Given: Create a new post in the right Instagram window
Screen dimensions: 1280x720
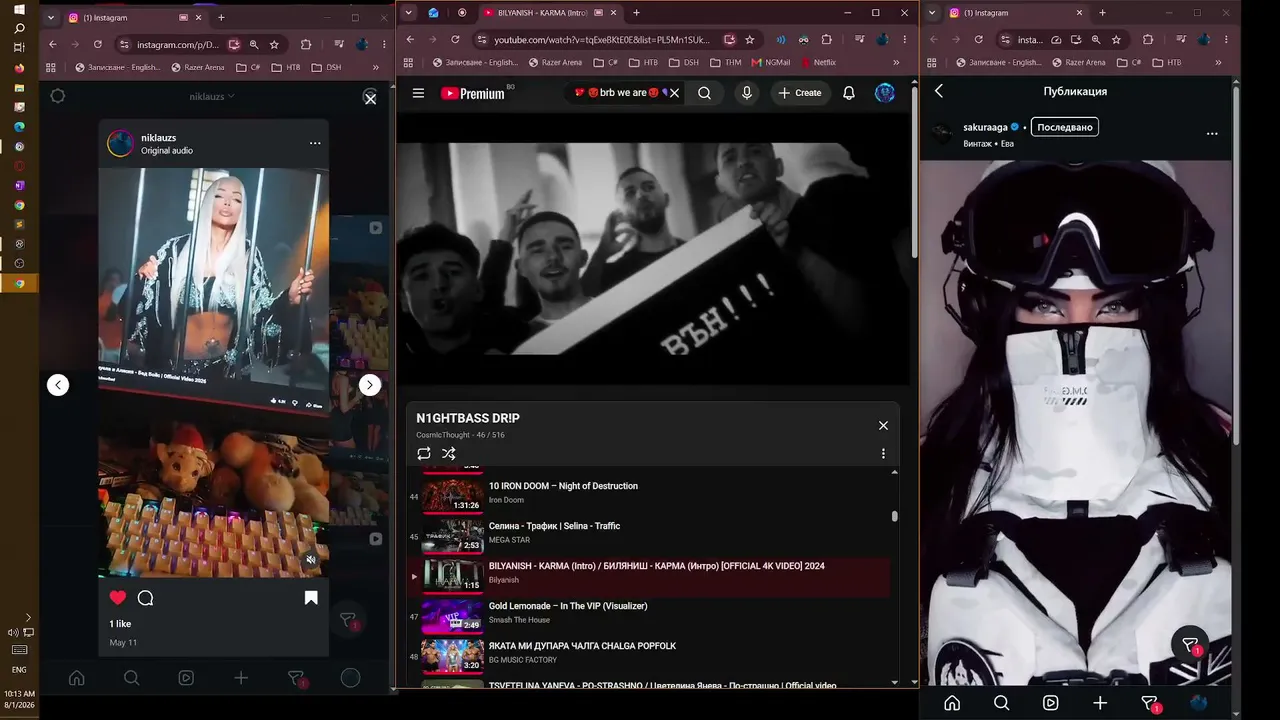Looking at the screenshot, I should click(1100, 703).
